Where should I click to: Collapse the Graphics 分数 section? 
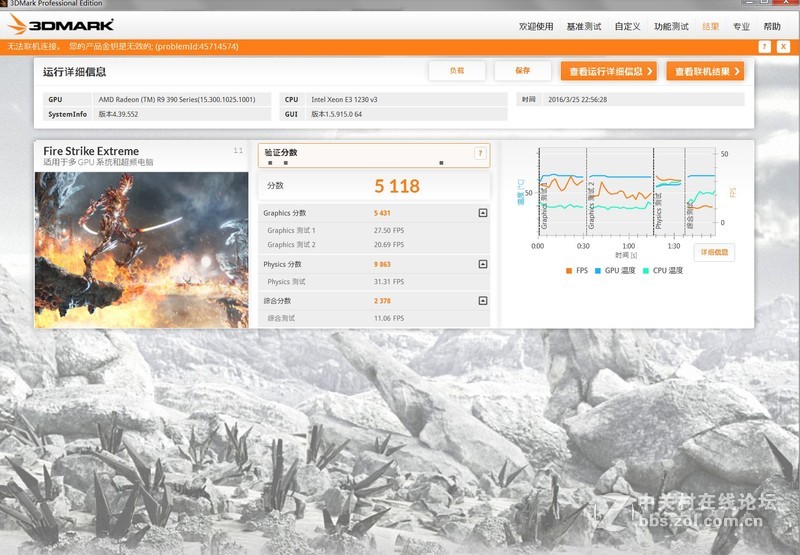click(483, 213)
